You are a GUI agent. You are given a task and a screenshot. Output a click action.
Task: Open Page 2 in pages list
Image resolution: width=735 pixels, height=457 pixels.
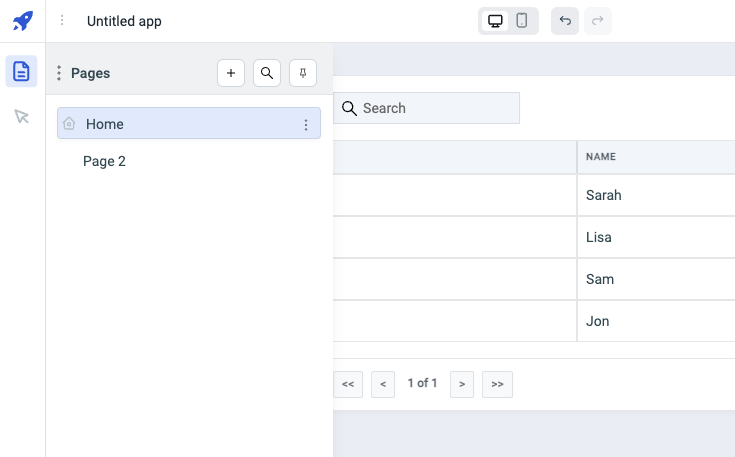coord(105,161)
